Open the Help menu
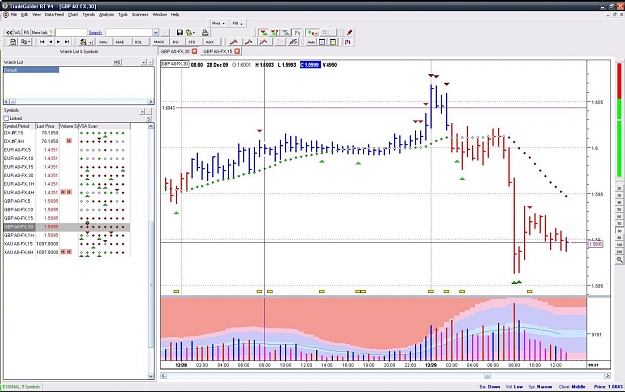The image size is (625, 392). click(x=175, y=14)
